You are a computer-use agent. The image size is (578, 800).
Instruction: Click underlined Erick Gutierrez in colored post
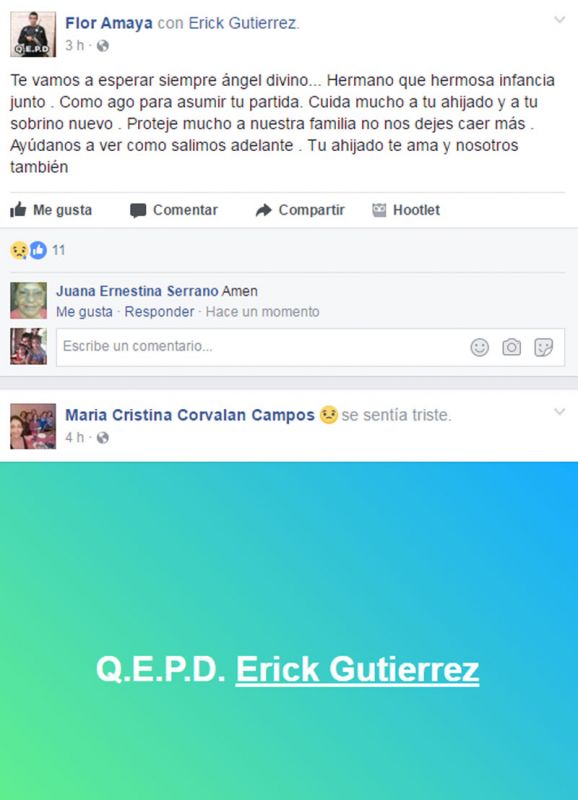(357, 669)
